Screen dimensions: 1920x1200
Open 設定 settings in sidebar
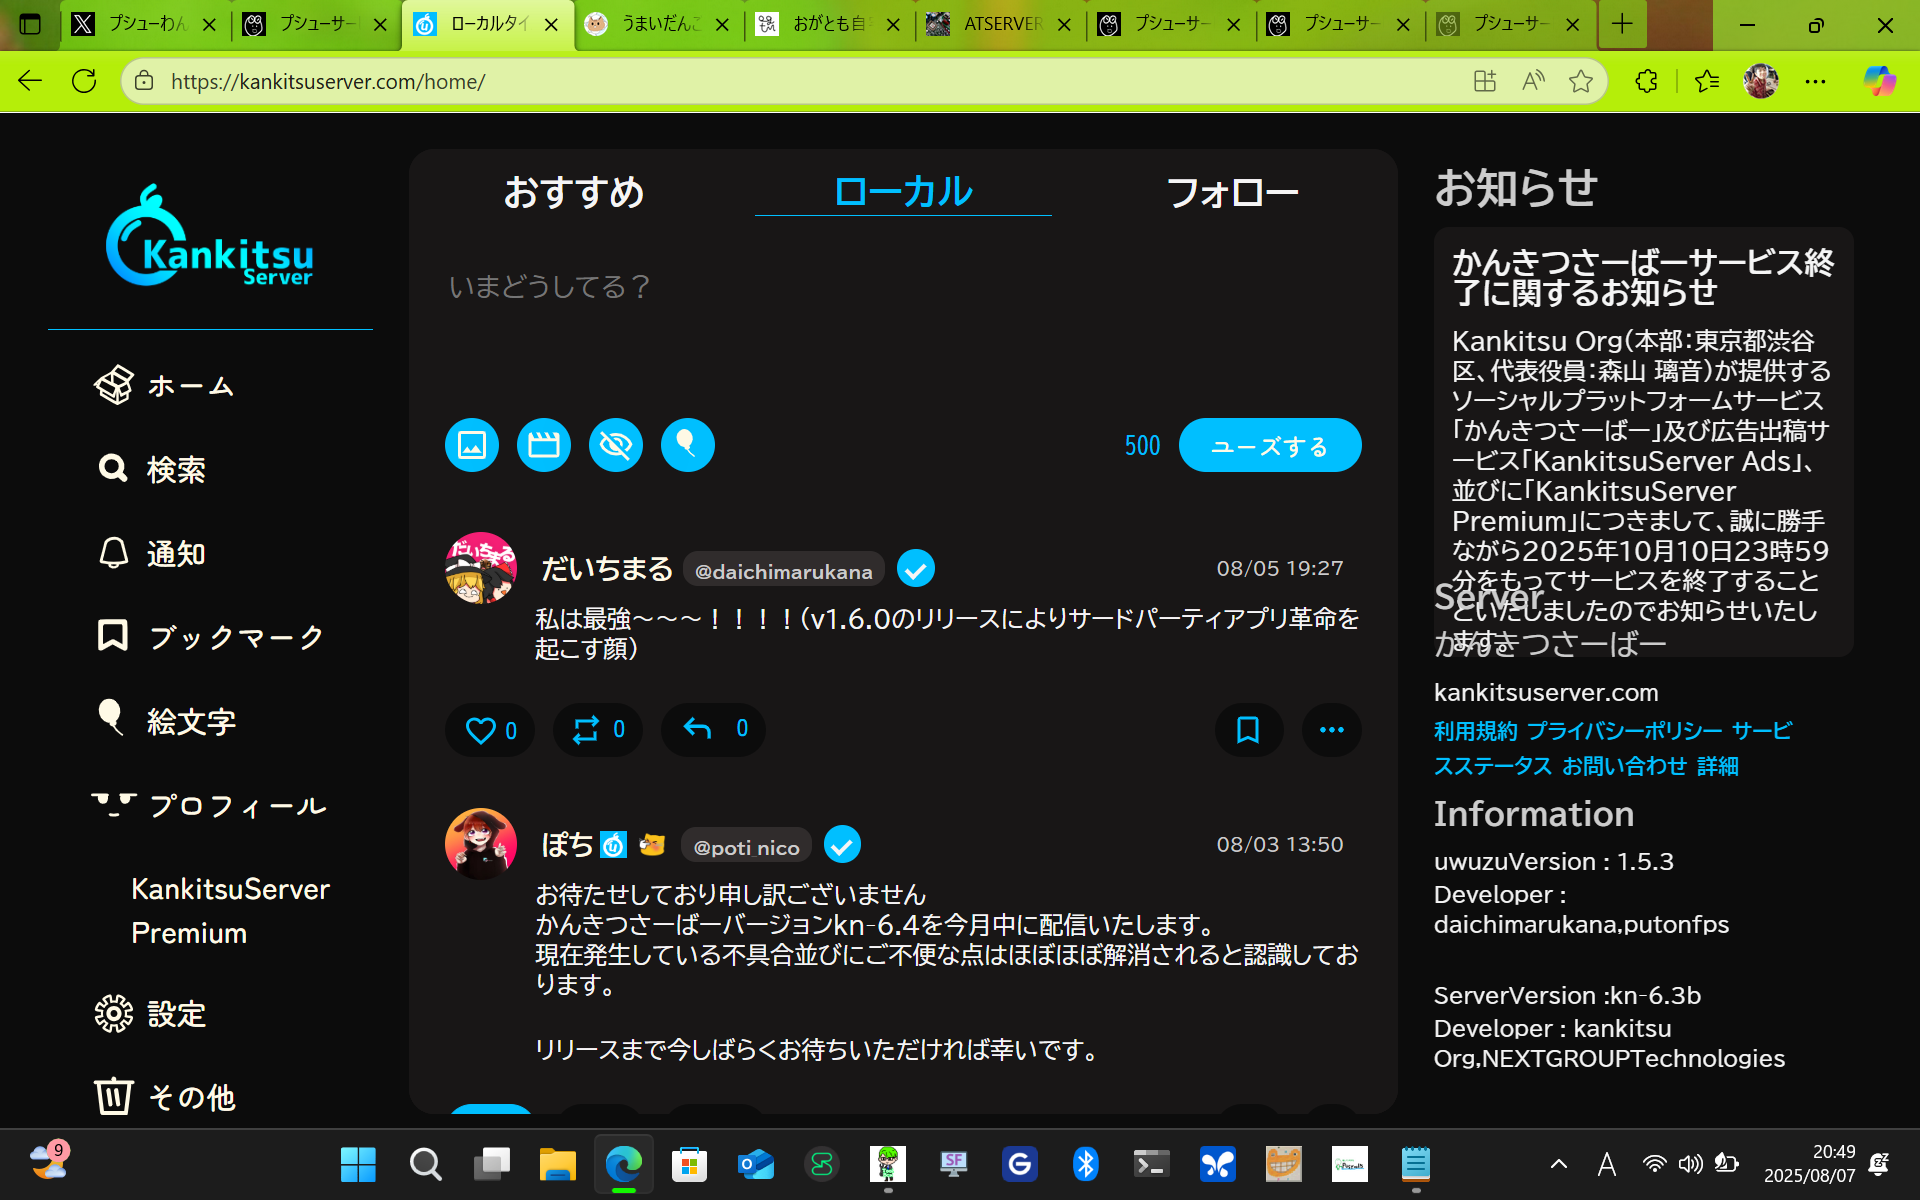[x=151, y=1014]
